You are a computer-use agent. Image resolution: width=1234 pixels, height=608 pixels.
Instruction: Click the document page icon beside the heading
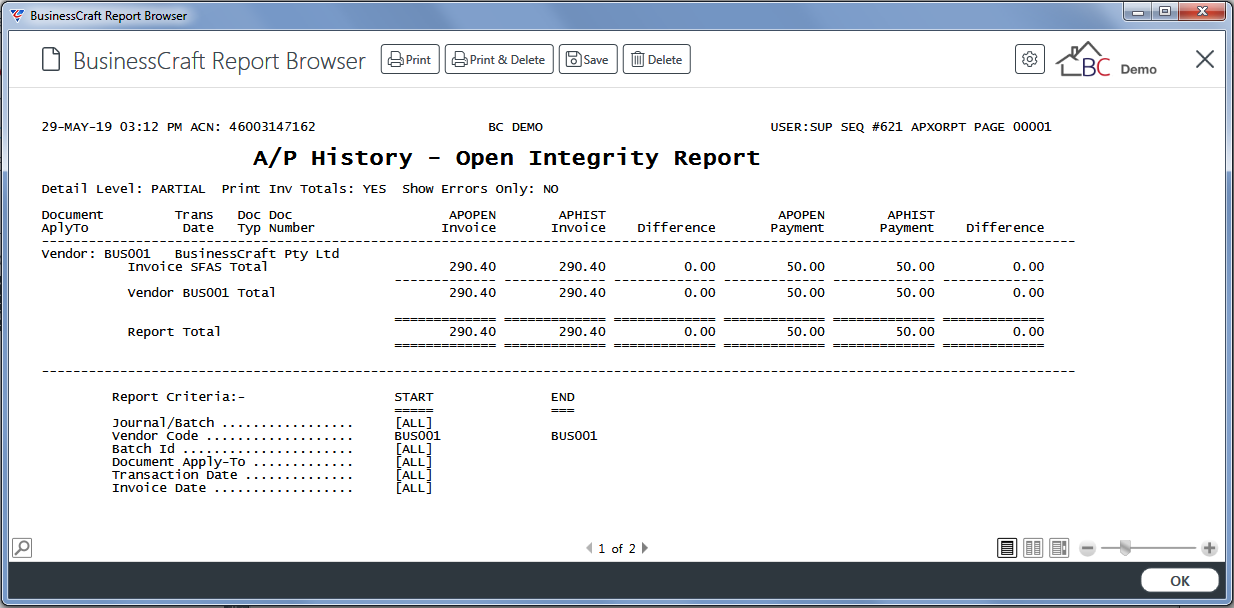(x=51, y=60)
